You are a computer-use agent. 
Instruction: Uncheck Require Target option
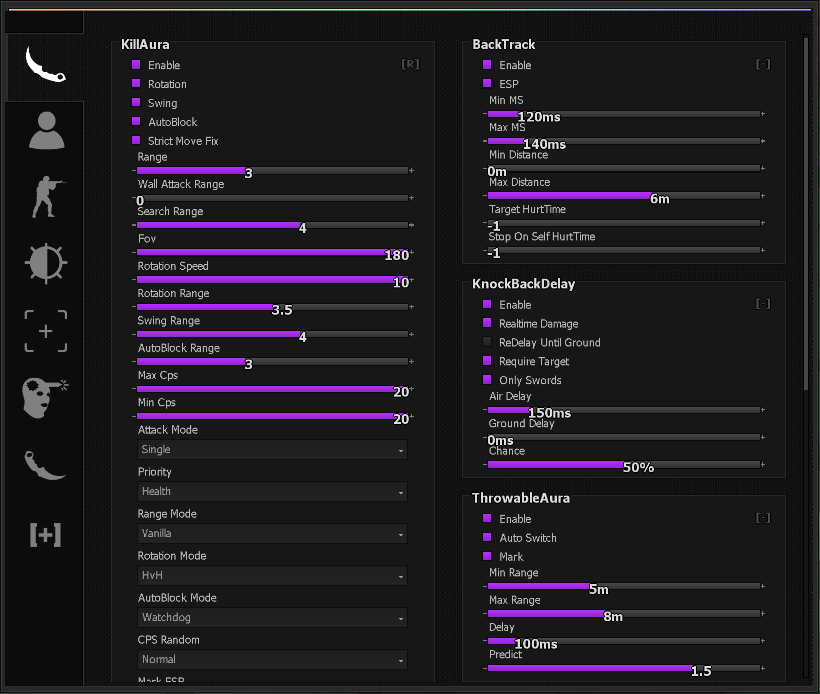[487, 361]
